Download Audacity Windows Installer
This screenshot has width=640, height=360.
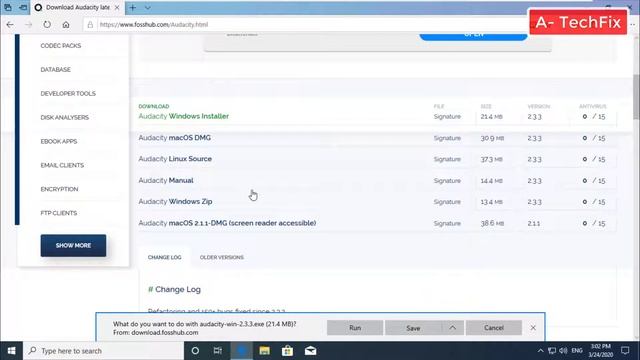coord(184,116)
